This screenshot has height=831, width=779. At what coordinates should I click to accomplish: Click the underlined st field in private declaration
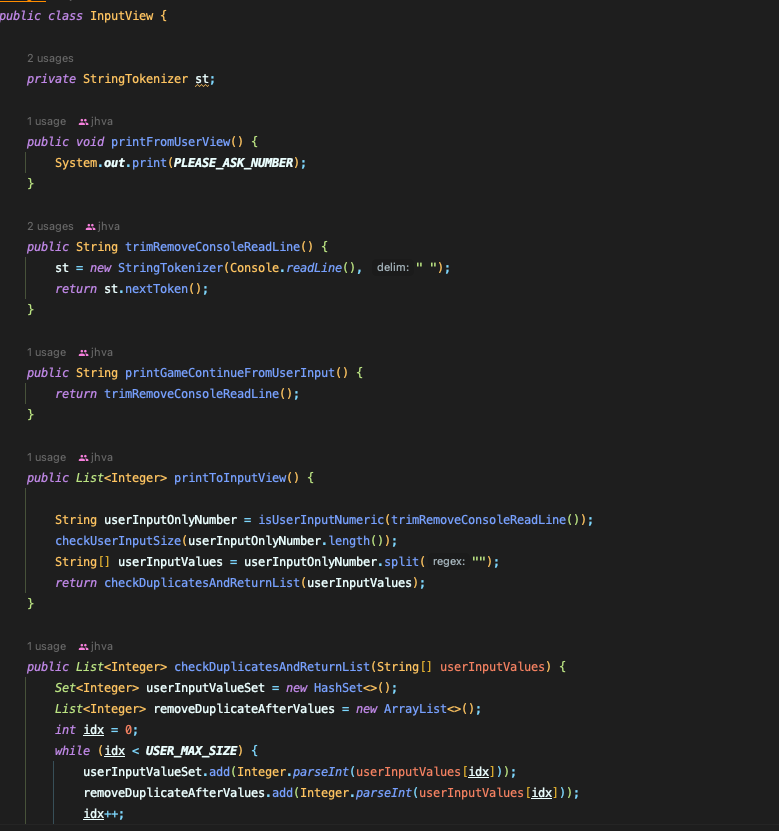point(202,79)
